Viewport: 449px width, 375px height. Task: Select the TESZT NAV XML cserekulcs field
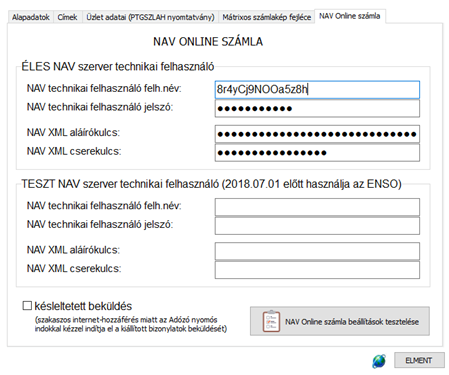[317, 270]
